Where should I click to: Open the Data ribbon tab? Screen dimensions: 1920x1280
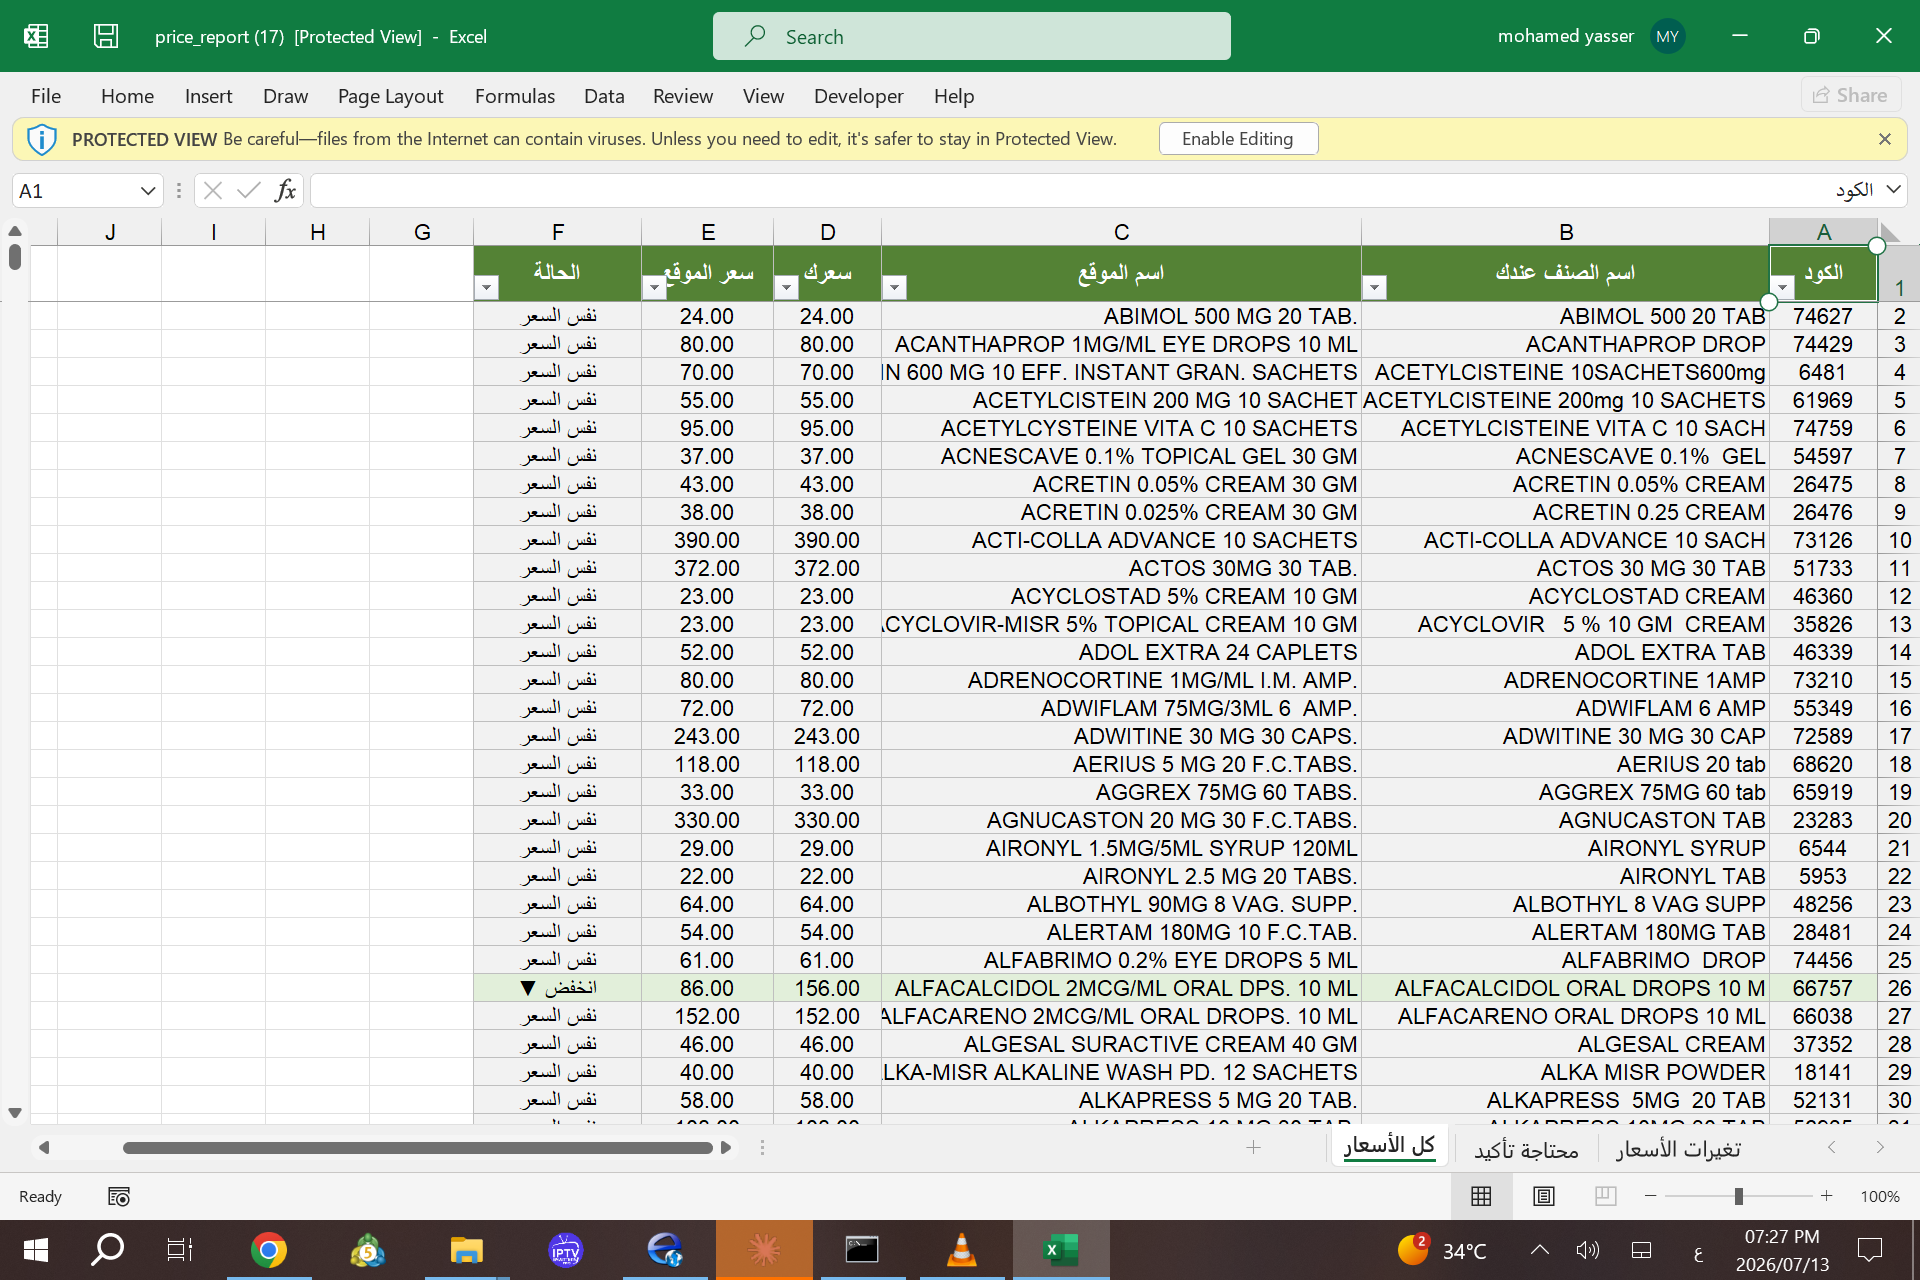coord(604,96)
